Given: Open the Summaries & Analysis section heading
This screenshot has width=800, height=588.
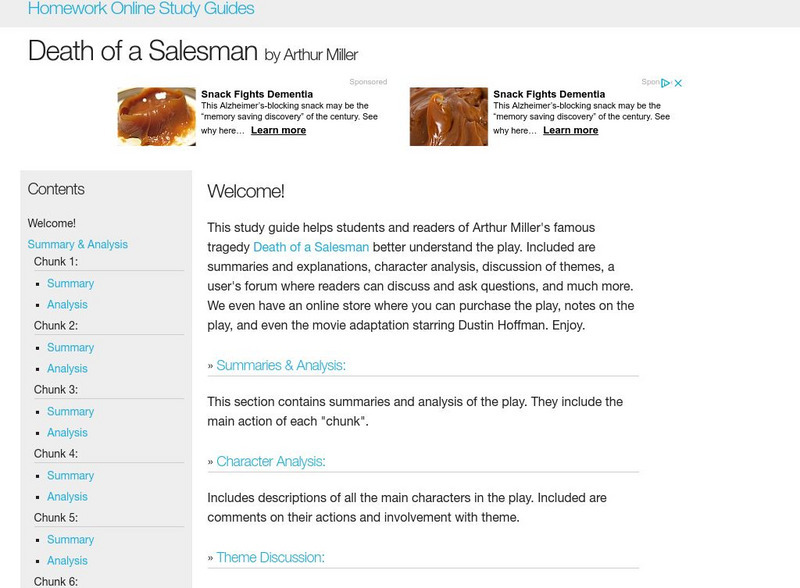Looking at the screenshot, I should [x=283, y=364].
